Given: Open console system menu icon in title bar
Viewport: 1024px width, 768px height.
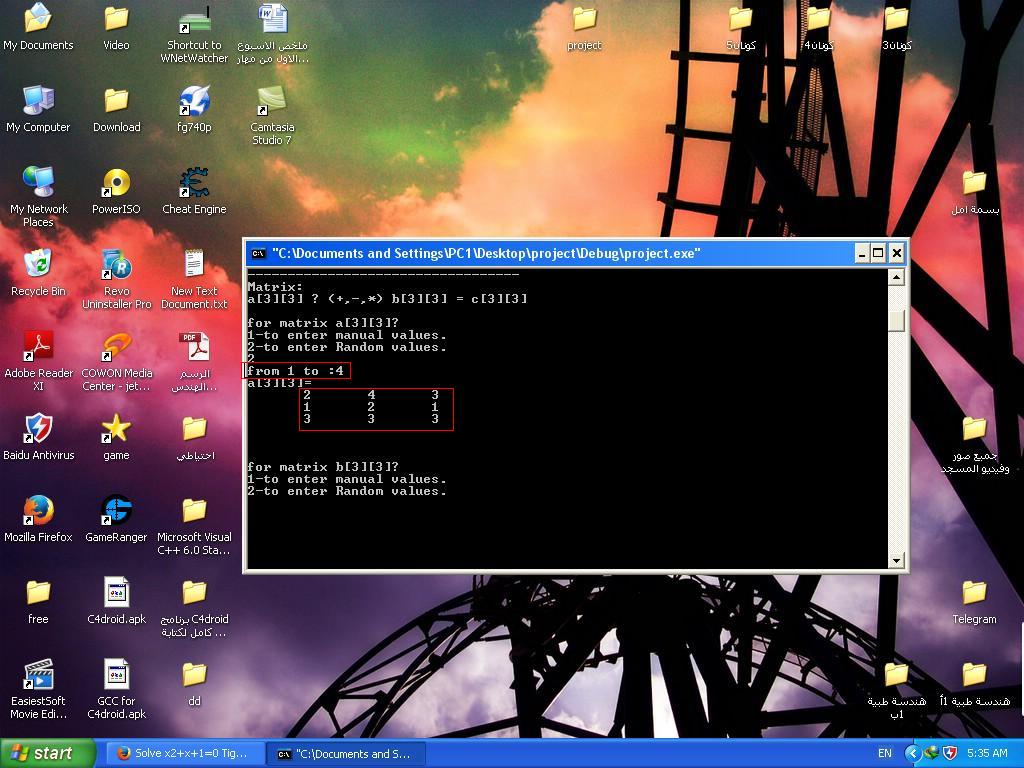Looking at the screenshot, I should click(x=258, y=254).
